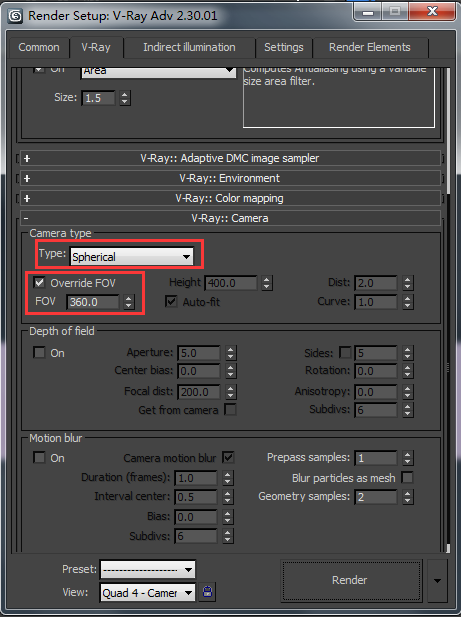Click the motion blur Bias field
Screen dimensions: 461x617
(196, 517)
